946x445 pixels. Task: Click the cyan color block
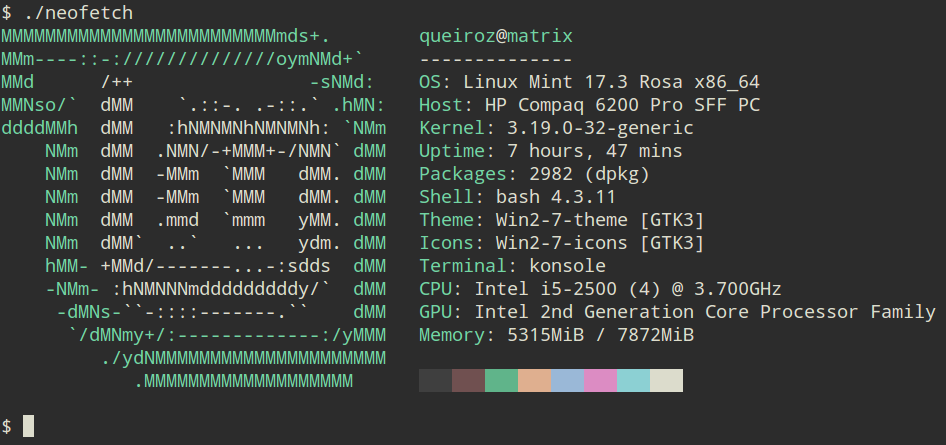click(633, 380)
